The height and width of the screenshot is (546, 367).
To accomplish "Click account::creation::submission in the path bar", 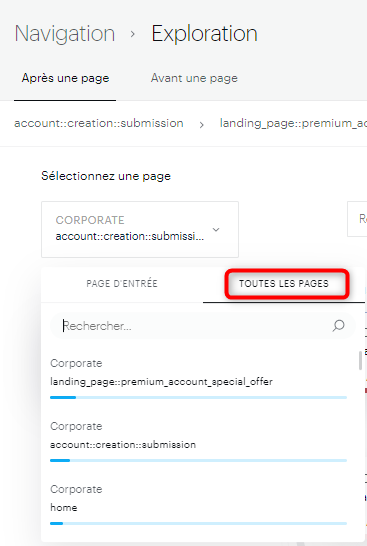I will coord(99,123).
